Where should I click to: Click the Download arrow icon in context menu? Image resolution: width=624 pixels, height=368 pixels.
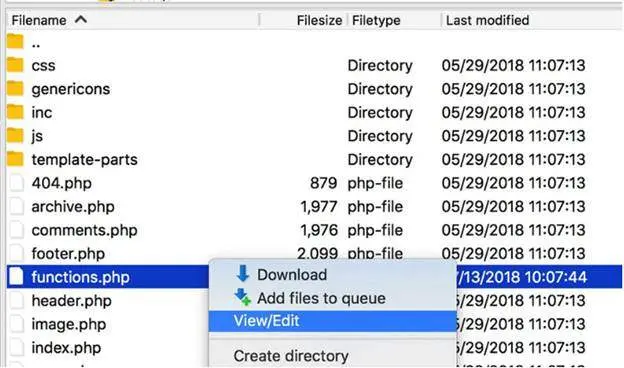pyautogui.click(x=242, y=274)
